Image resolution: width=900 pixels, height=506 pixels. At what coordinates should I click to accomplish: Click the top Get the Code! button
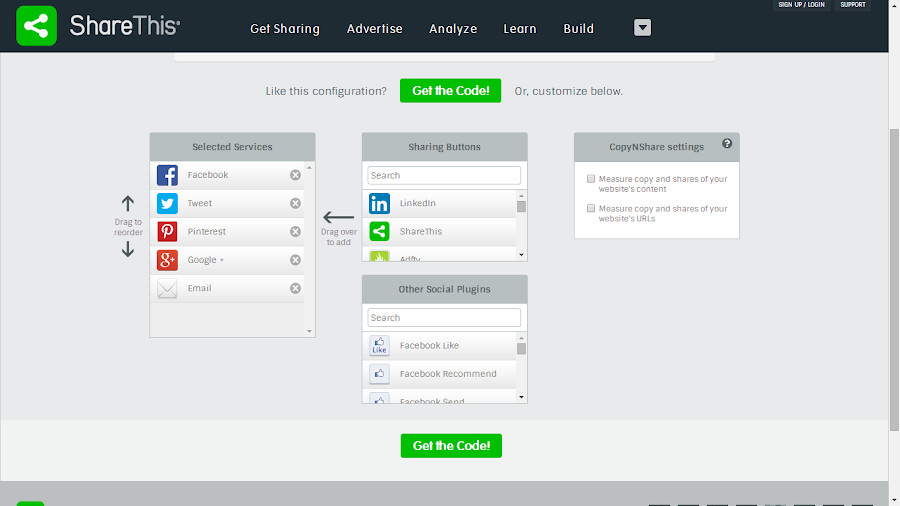(x=451, y=91)
